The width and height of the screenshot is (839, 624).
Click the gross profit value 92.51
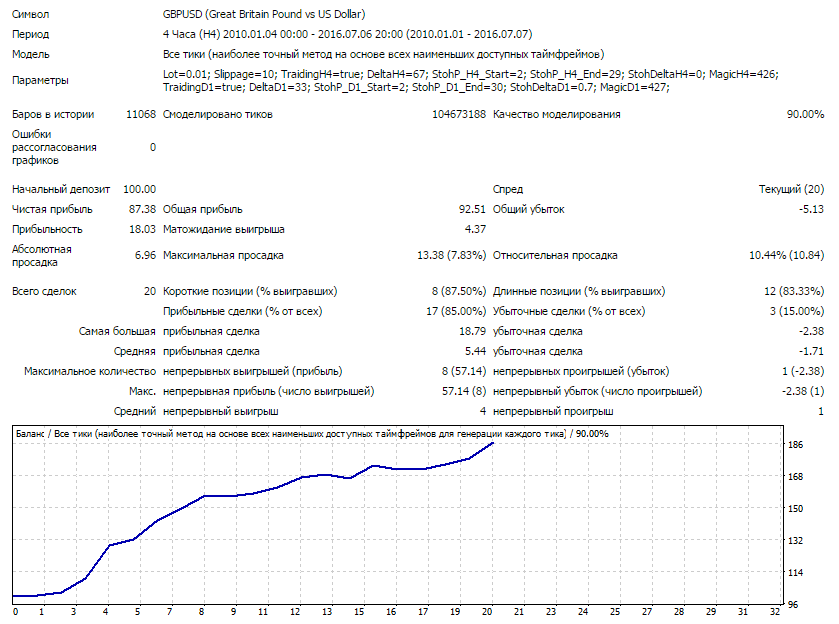tap(472, 209)
